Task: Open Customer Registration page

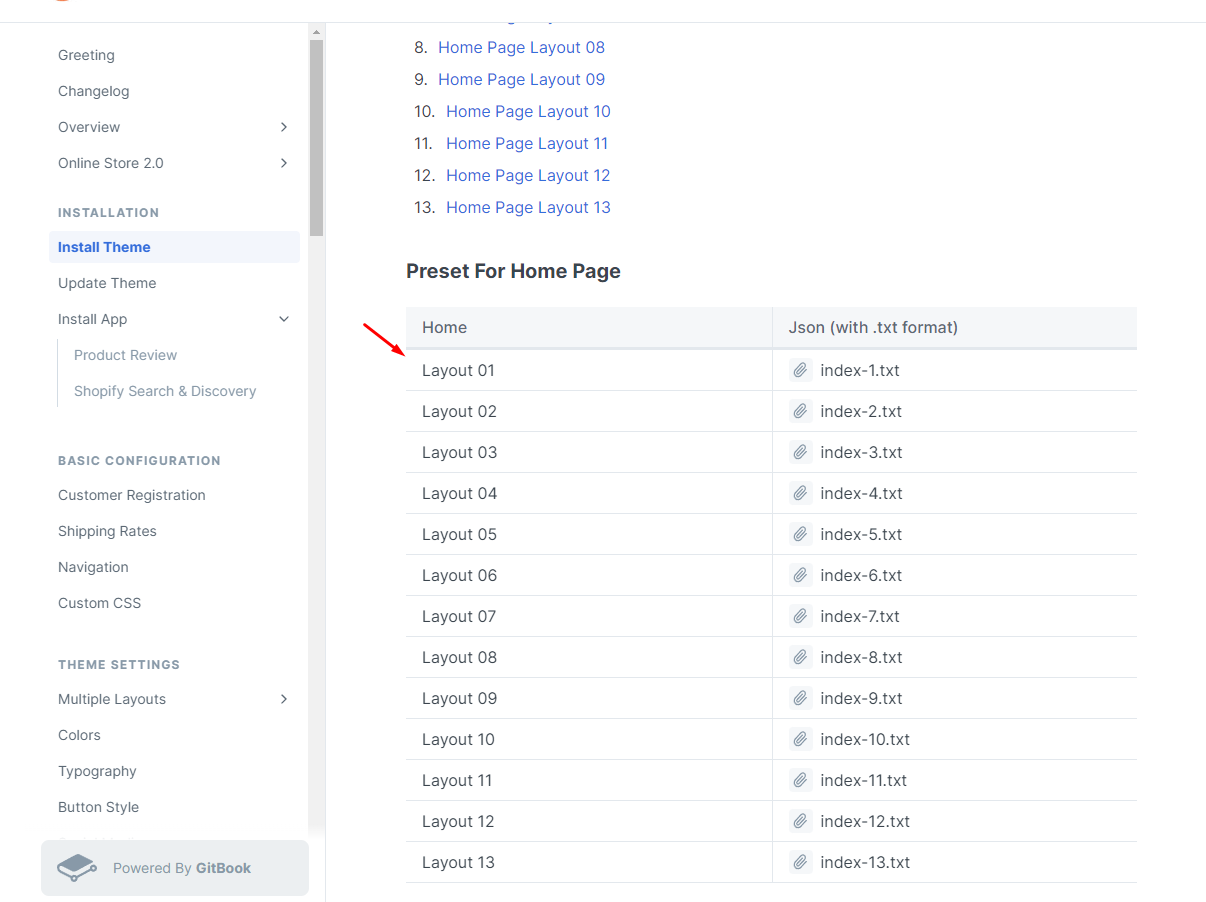Action: pos(132,495)
